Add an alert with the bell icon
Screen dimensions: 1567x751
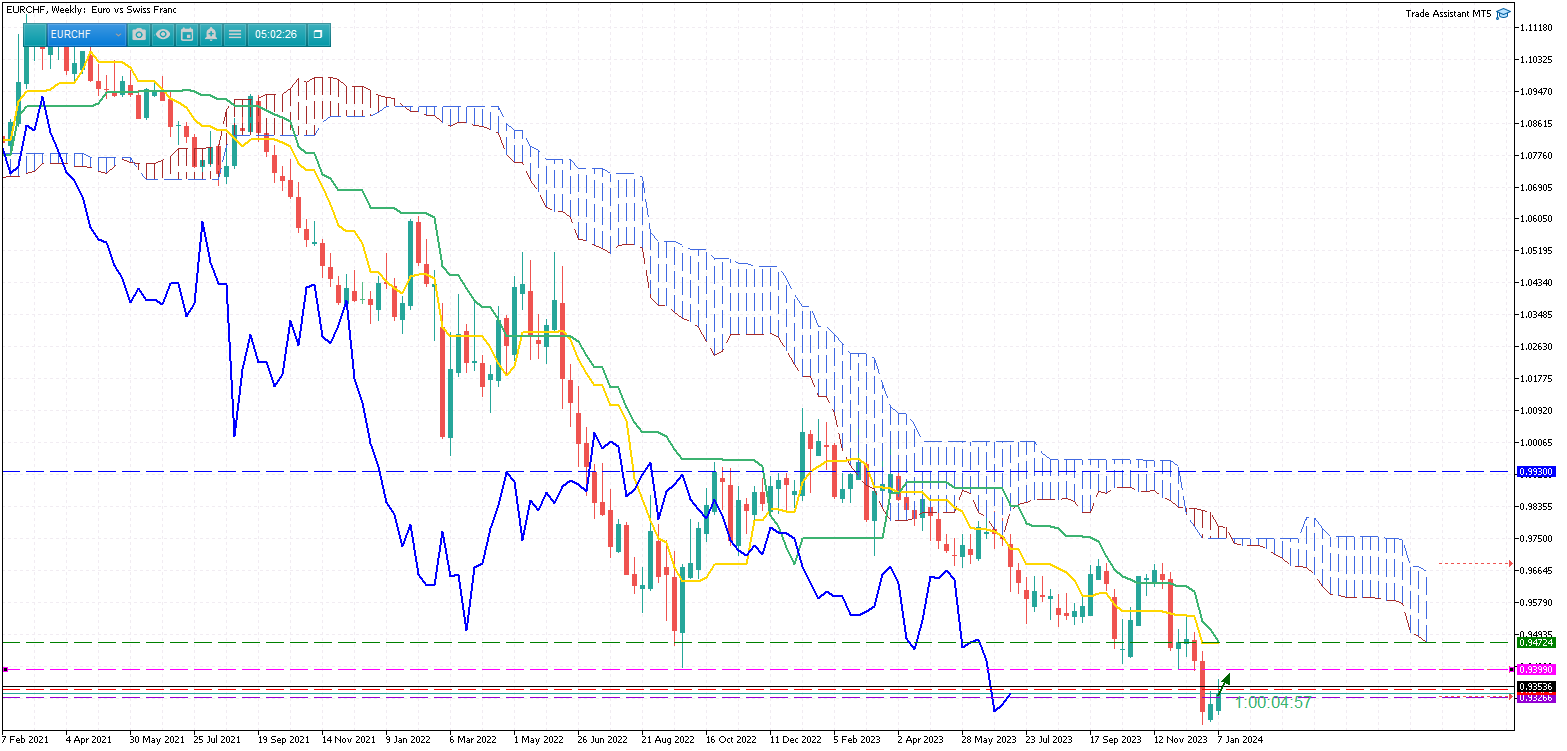[x=211, y=34]
